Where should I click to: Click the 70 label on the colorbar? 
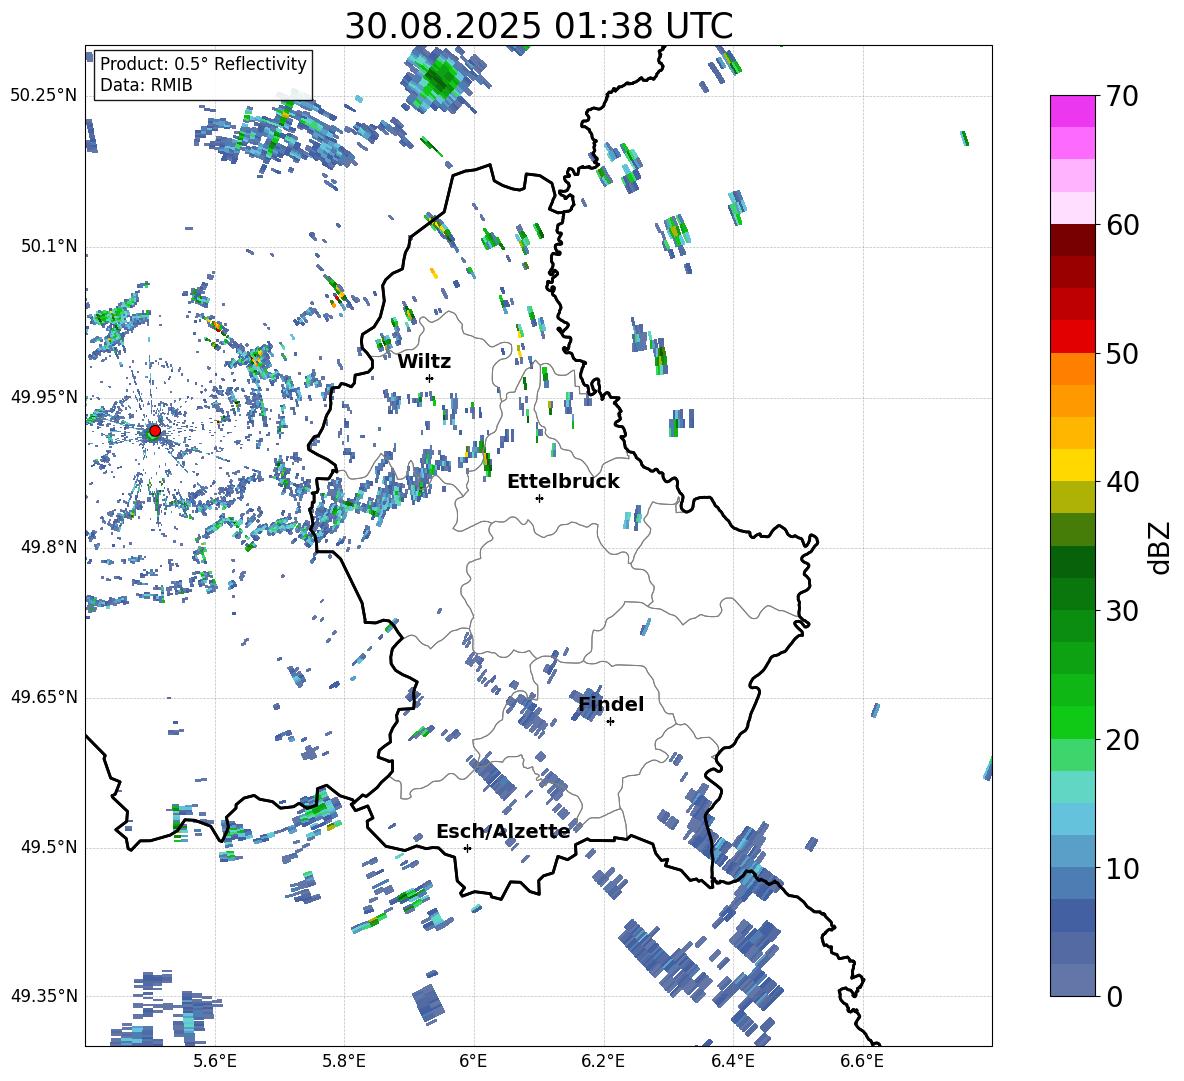(x=1123, y=96)
